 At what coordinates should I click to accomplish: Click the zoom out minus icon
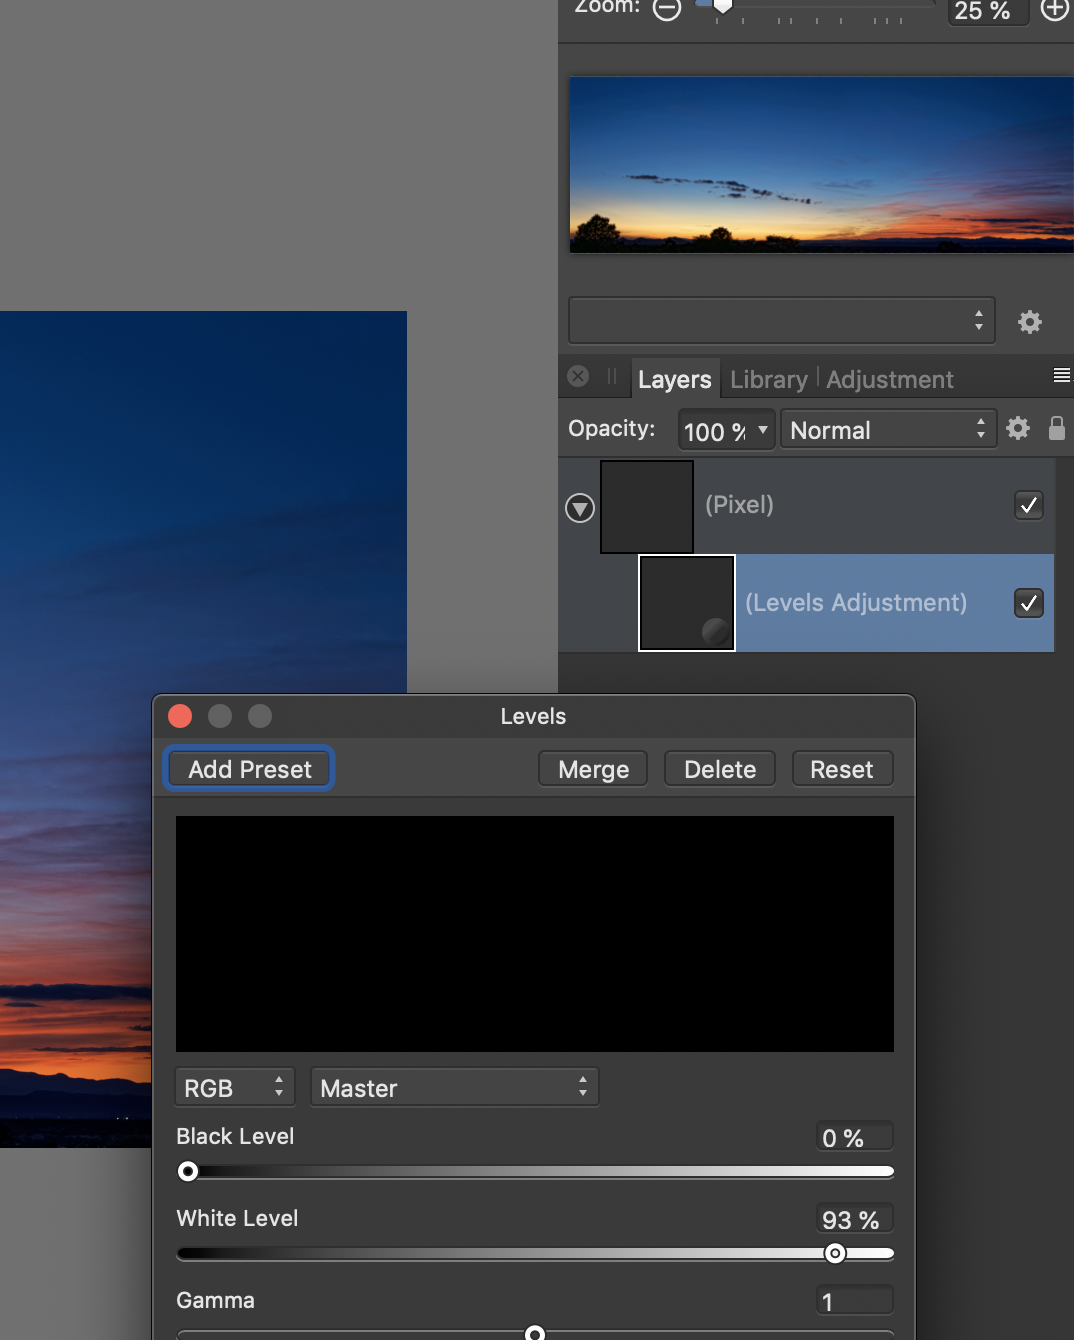(x=666, y=10)
